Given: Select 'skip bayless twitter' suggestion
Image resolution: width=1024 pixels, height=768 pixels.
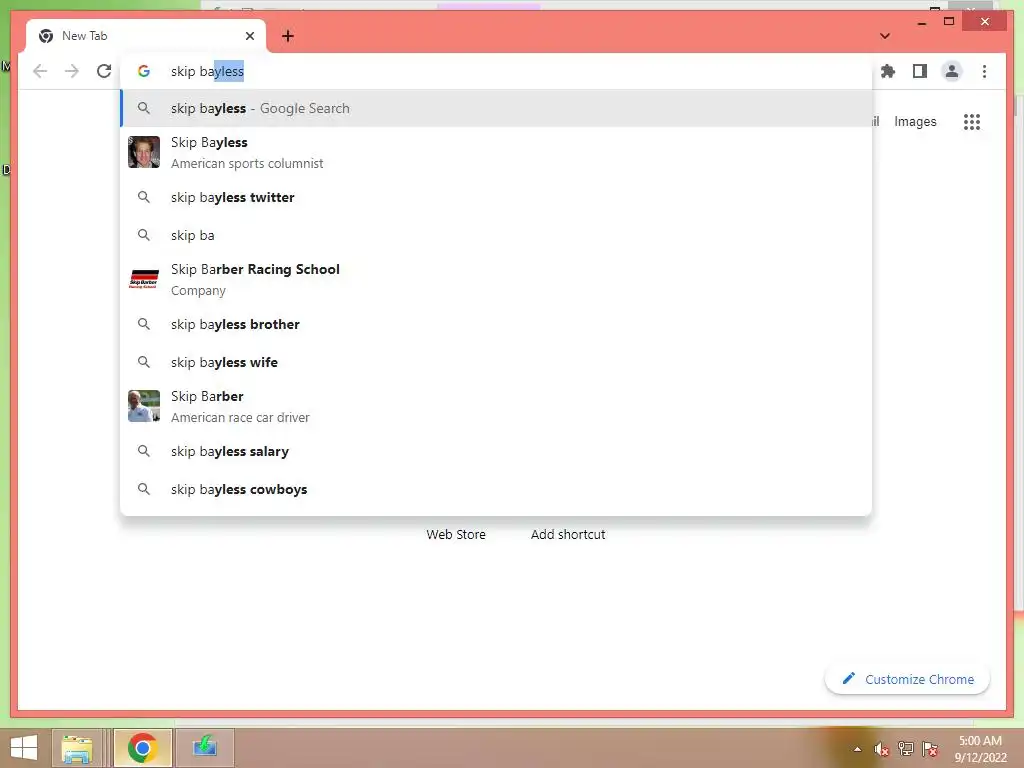Looking at the screenshot, I should (x=496, y=197).
